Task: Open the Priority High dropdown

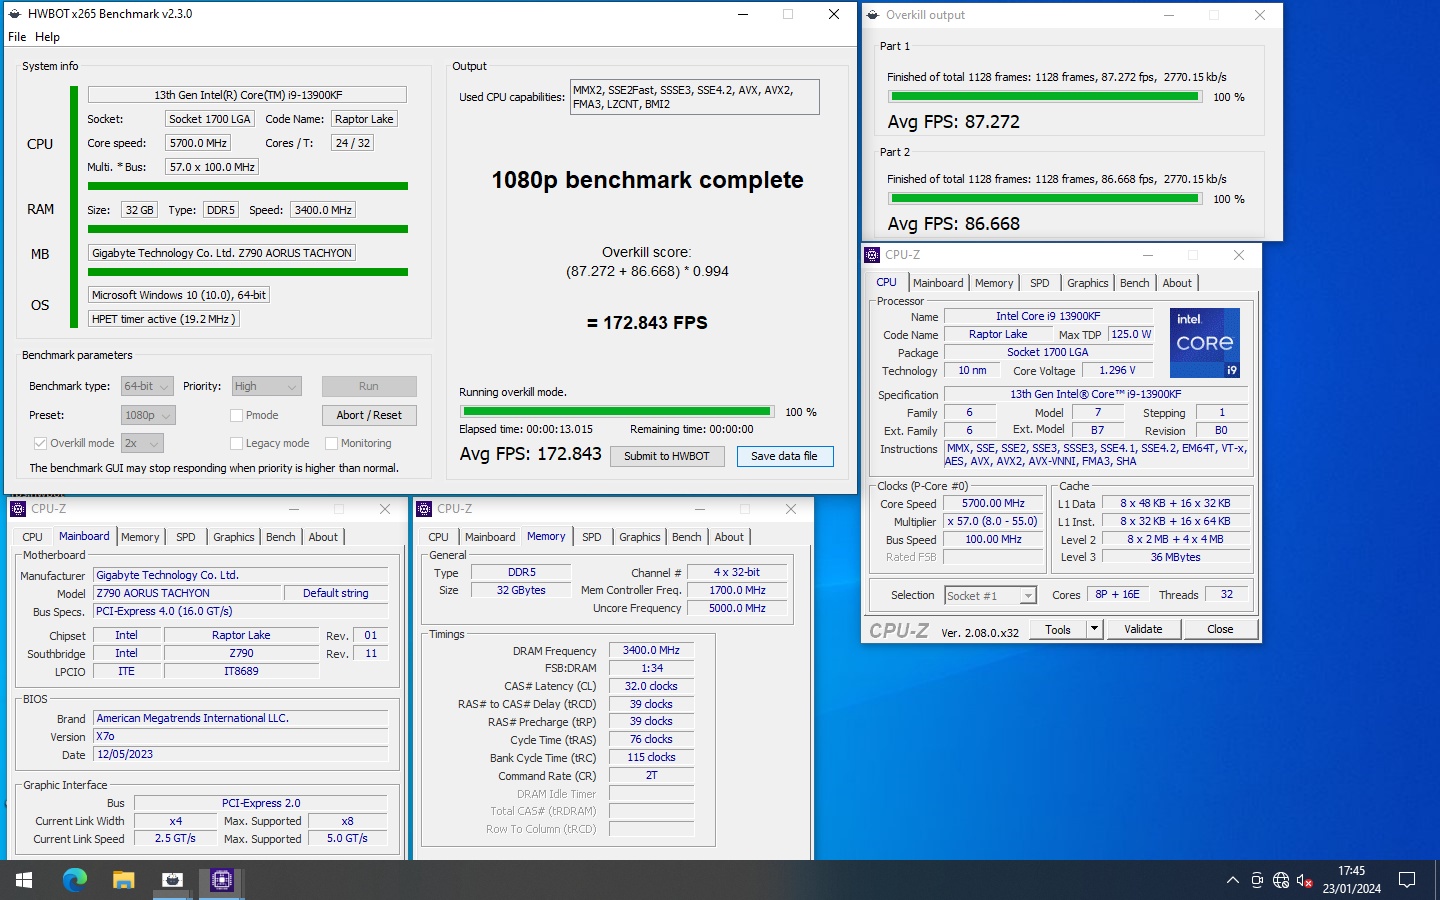Action: [x=266, y=386]
